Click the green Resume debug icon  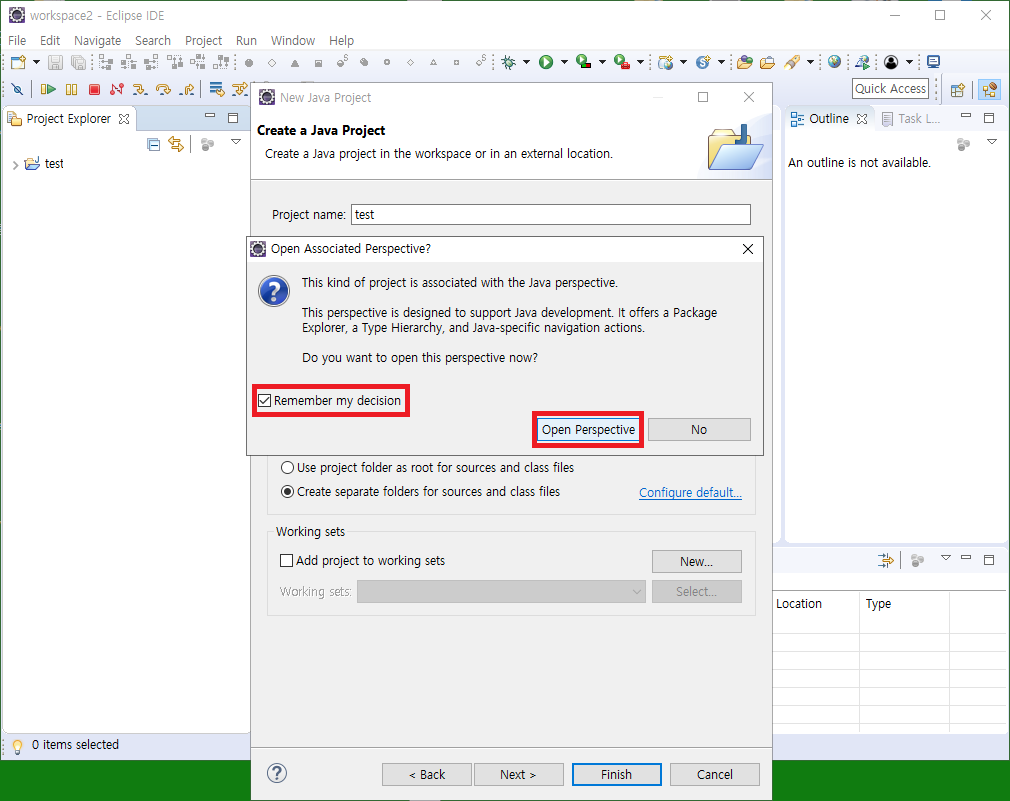(x=48, y=89)
